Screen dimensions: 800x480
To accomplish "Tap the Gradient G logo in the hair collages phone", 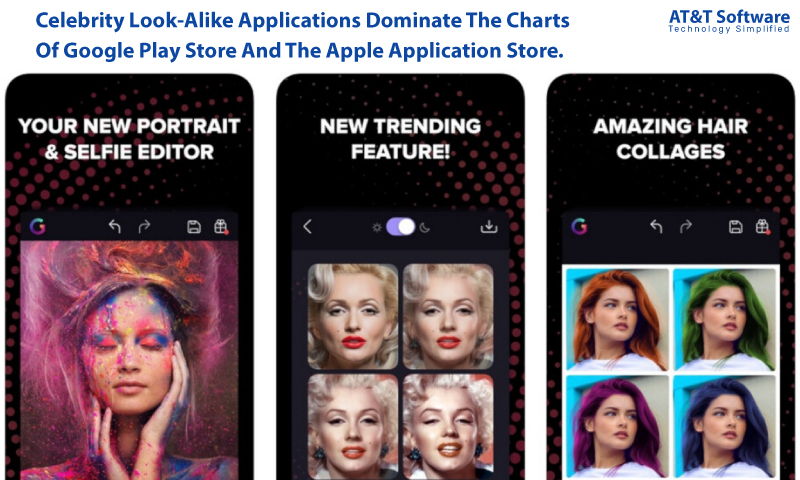I will (579, 226).
